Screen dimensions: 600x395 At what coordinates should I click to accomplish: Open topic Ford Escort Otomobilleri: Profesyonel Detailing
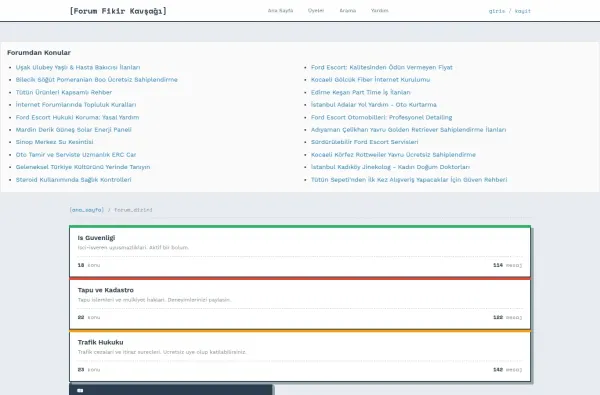click(381, 117)
